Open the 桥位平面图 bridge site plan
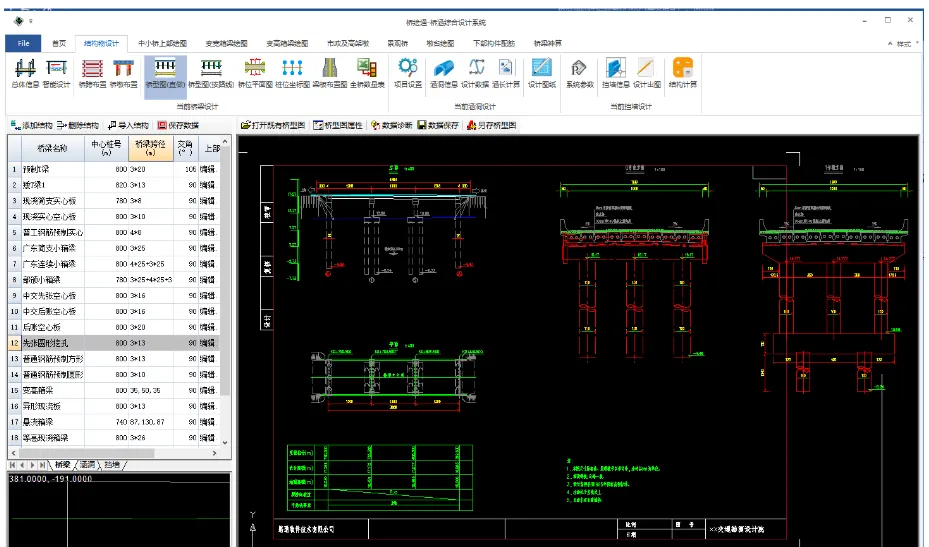929x547 pixels. pyautogui.click(x=255, y=73)
